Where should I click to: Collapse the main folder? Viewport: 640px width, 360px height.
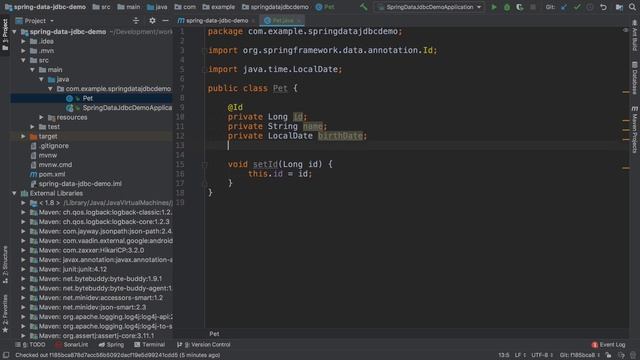tap(33, 70)
